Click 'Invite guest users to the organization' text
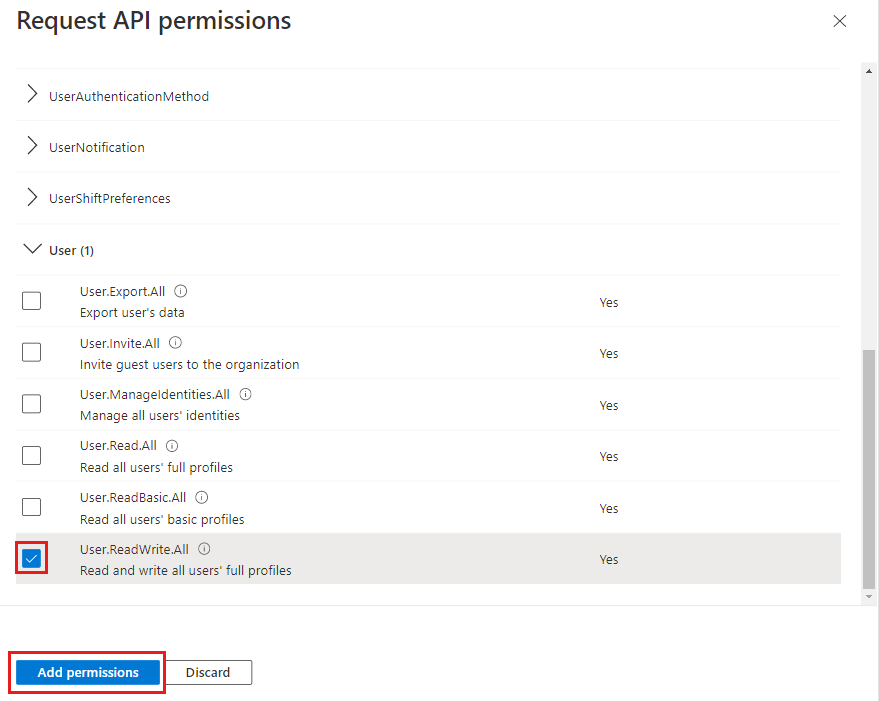 [x=189, y=365]
